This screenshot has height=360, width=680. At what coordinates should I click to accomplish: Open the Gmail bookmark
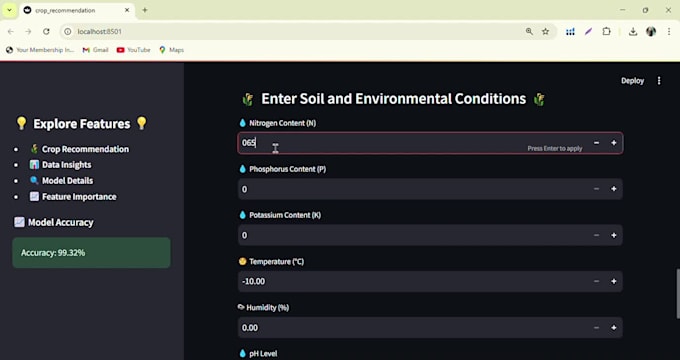[95, 50]
